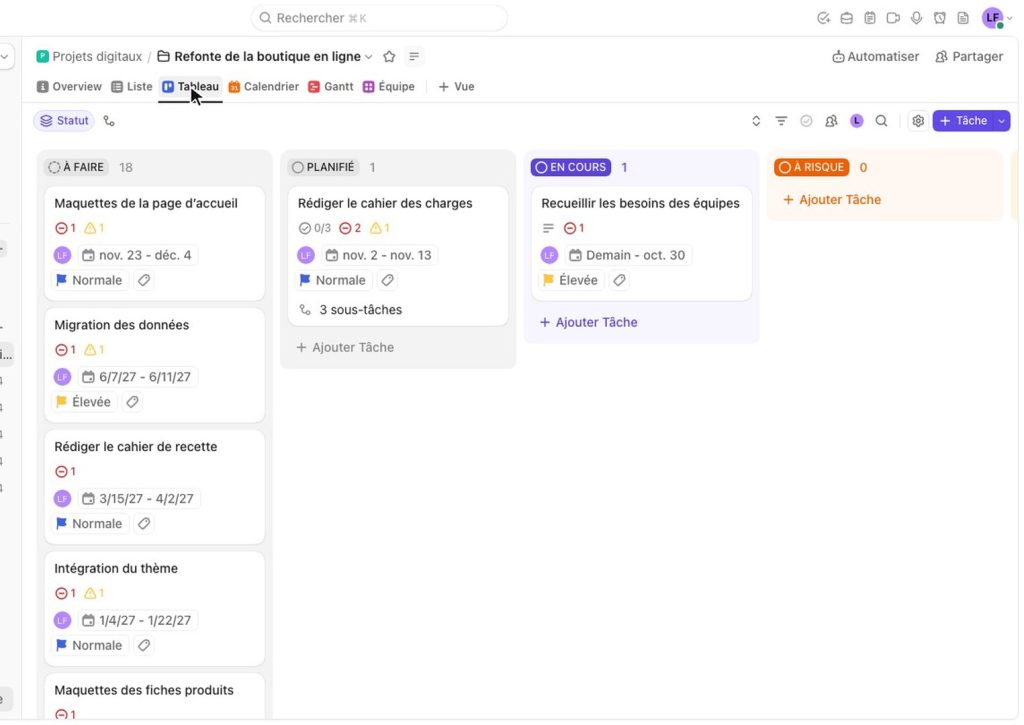Click the PLANIFIÉ status circle in column header
The image size is (1024, 725).
click(298, 168)
